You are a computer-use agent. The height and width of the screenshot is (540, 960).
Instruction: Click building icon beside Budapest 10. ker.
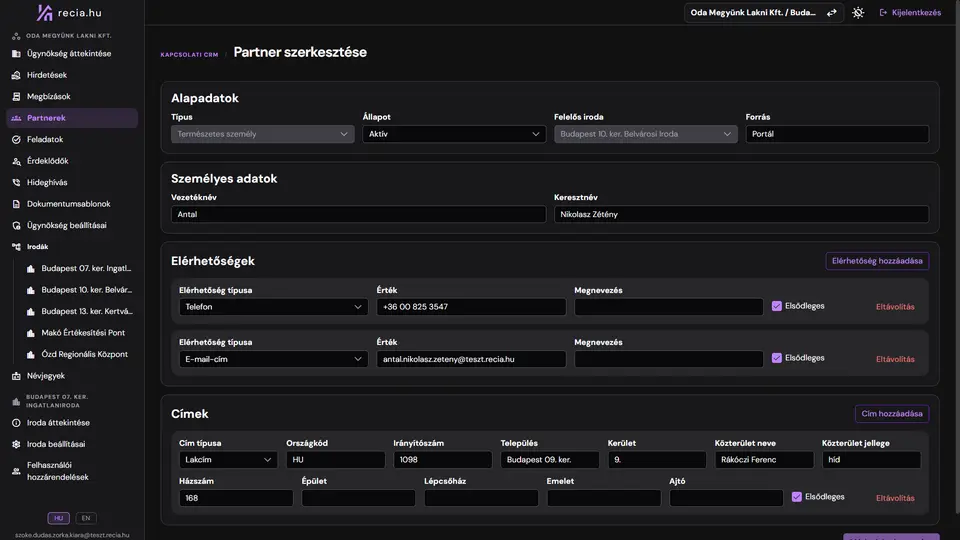click(31, 290)
